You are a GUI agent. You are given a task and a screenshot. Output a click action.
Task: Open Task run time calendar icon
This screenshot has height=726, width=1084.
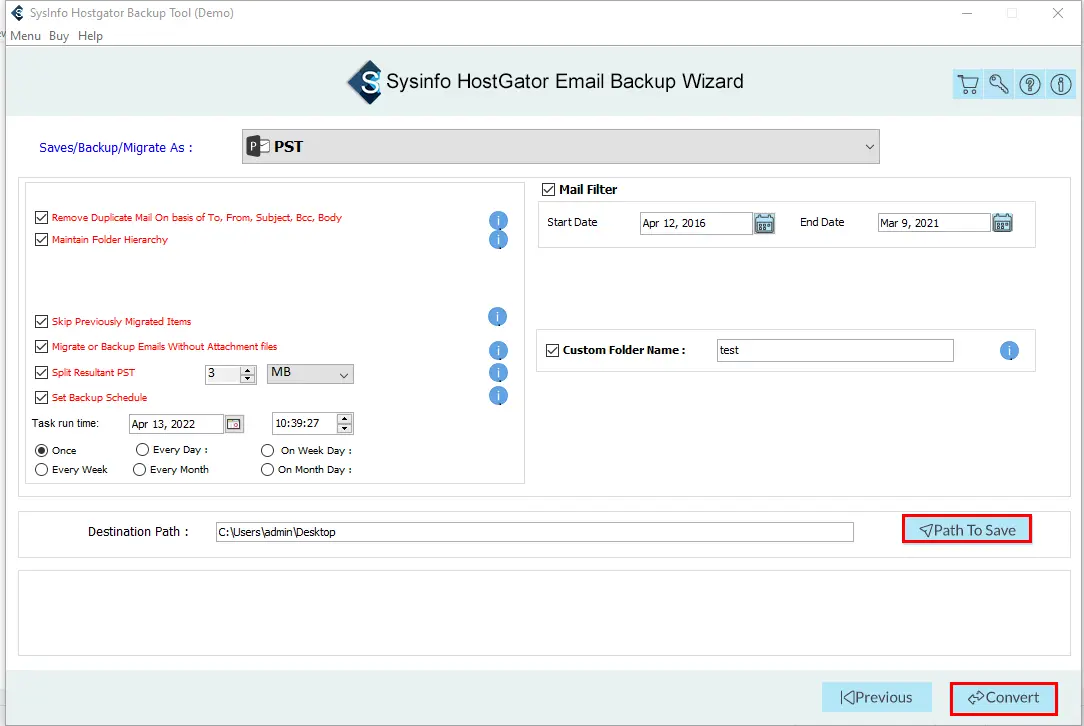pyautogui.click(x=233, y=424)
